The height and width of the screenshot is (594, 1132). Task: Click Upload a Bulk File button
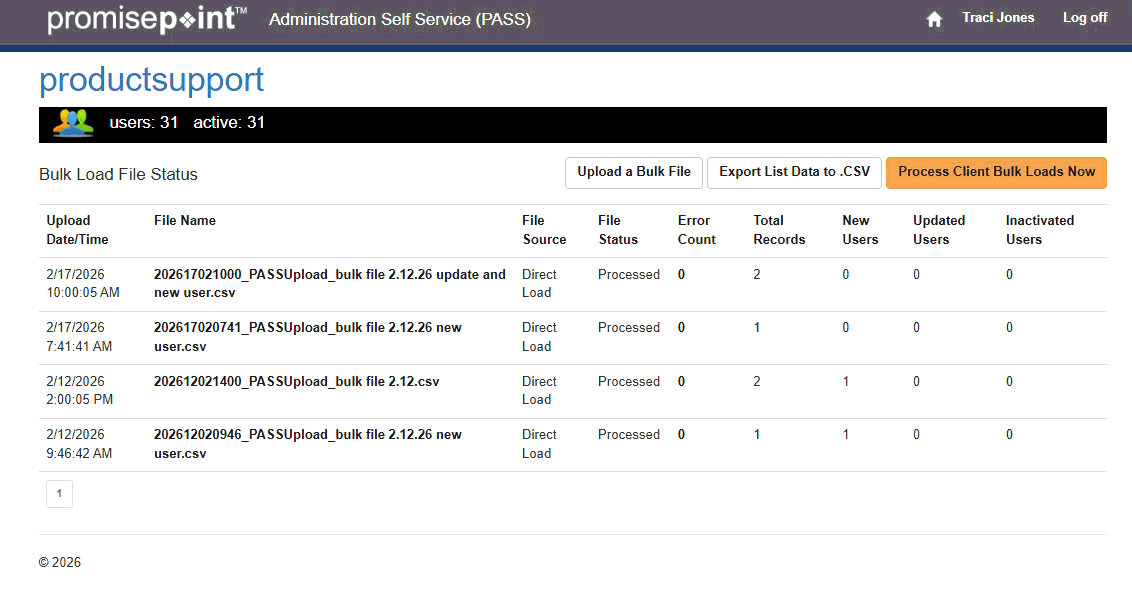[x=634, y=172]
